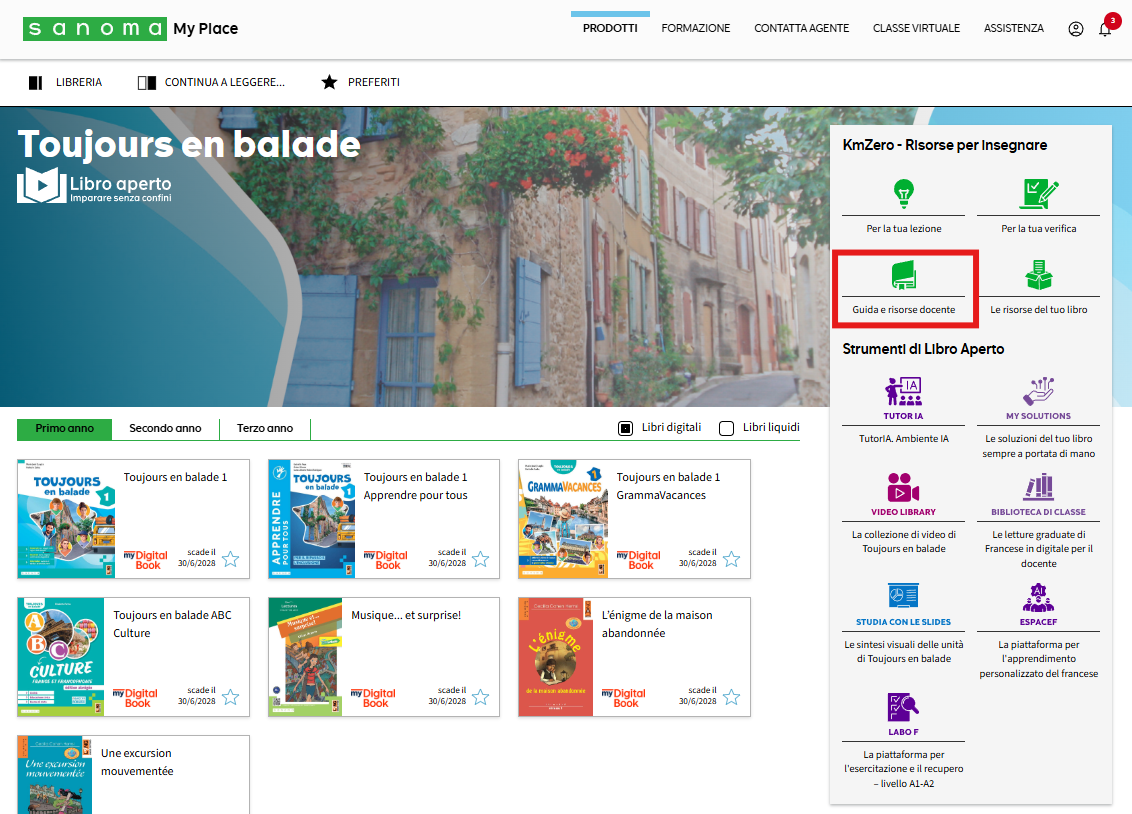
Task: Open Studia con le slides icon
Action: [903, 597]
